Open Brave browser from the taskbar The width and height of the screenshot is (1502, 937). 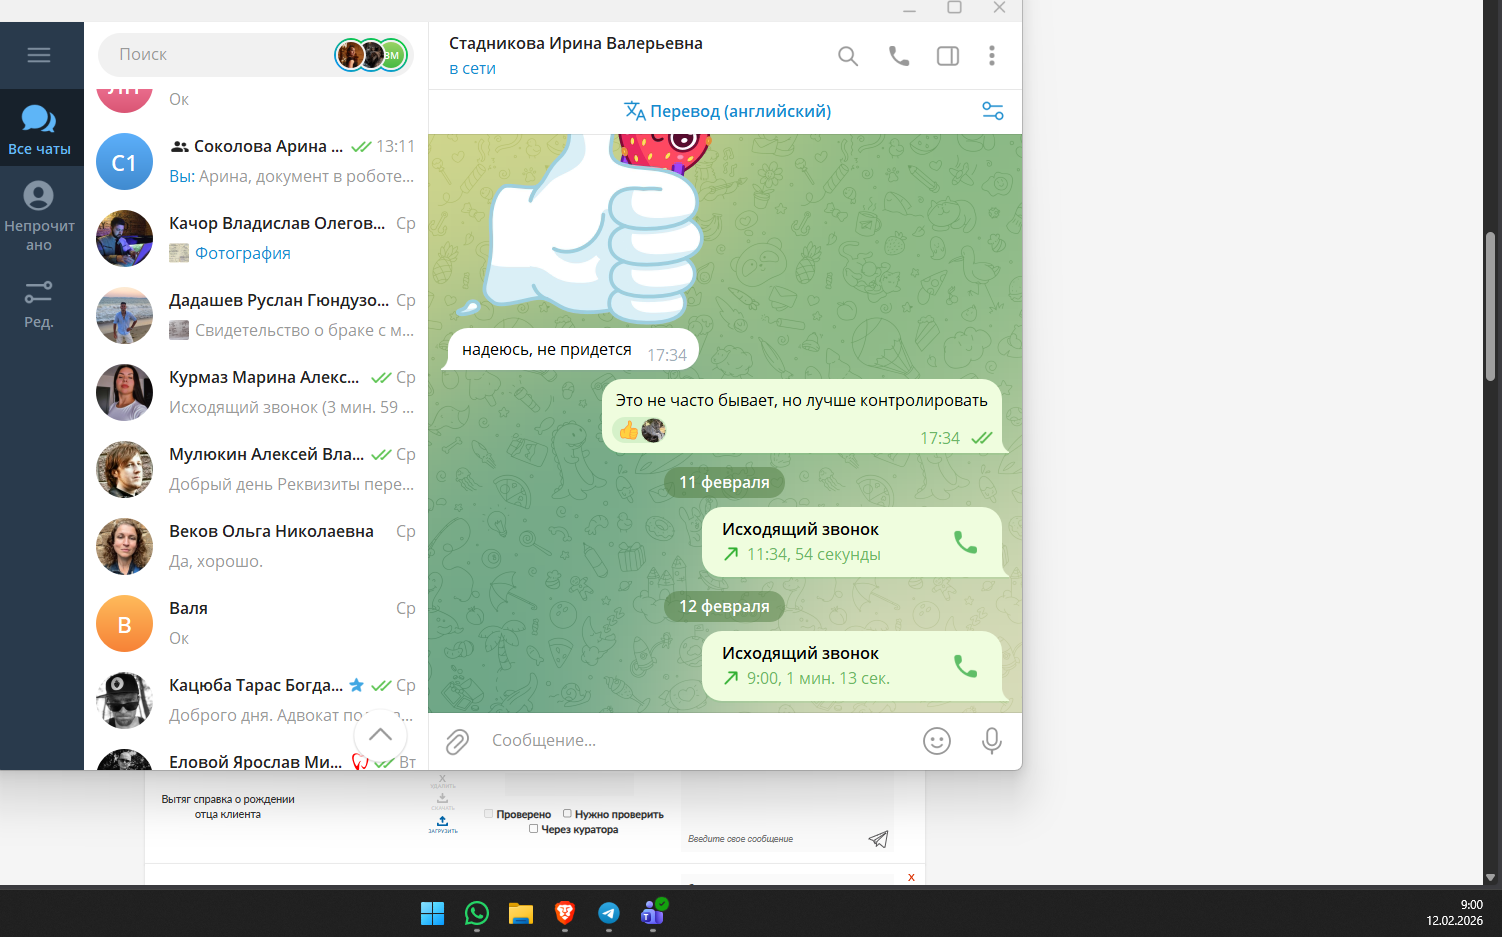pos(565,913)
